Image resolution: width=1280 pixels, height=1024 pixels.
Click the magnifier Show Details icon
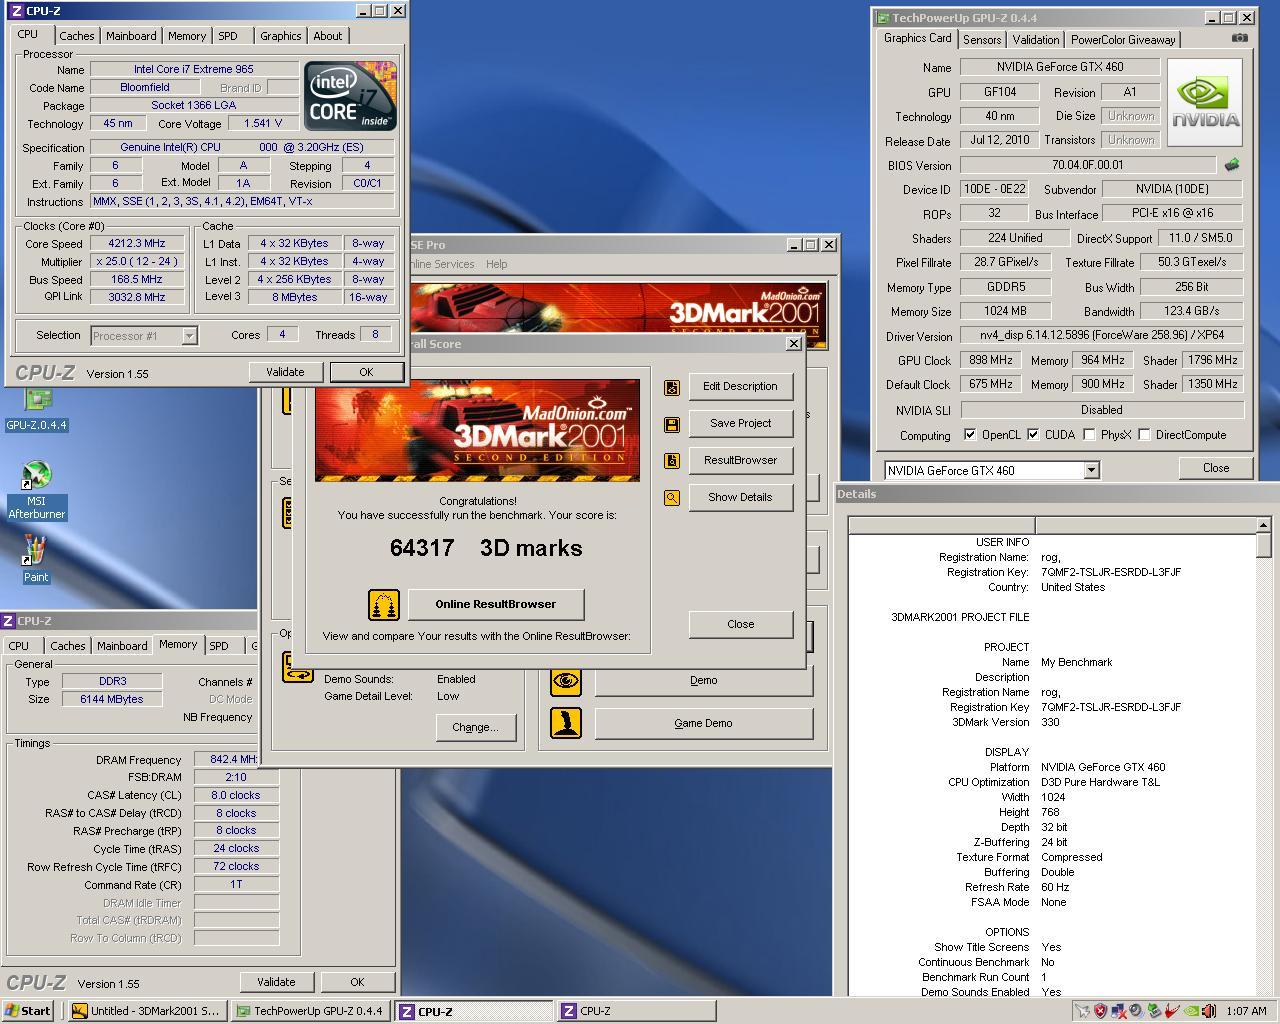pyautogui.click(x=672, y=498)
